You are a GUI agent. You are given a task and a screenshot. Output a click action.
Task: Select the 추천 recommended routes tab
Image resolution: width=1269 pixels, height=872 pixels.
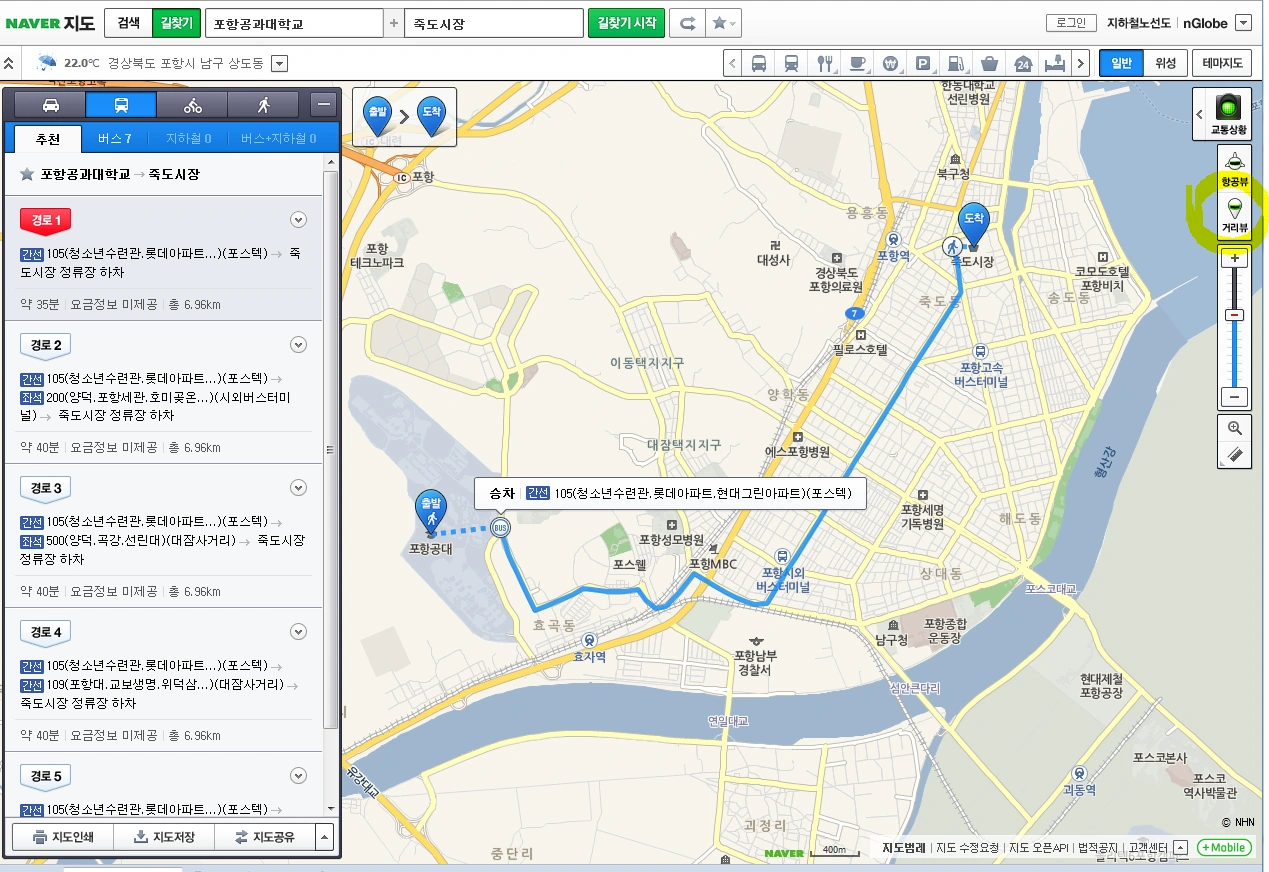click(48, 138)
